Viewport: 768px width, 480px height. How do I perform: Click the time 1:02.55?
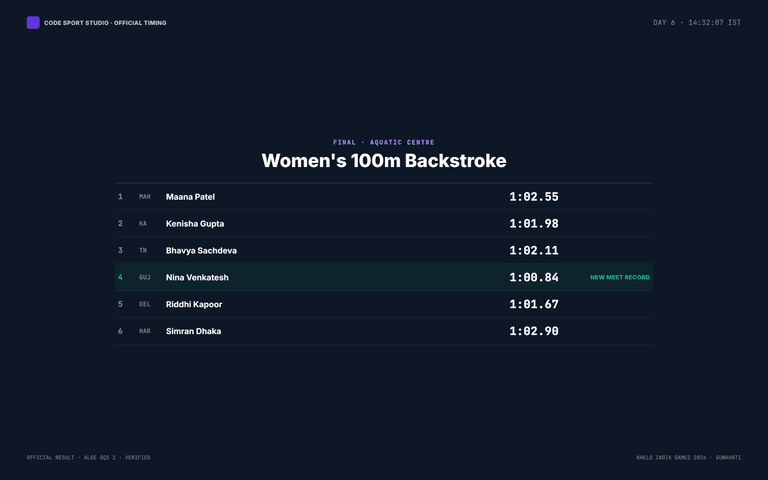point(534,197)
